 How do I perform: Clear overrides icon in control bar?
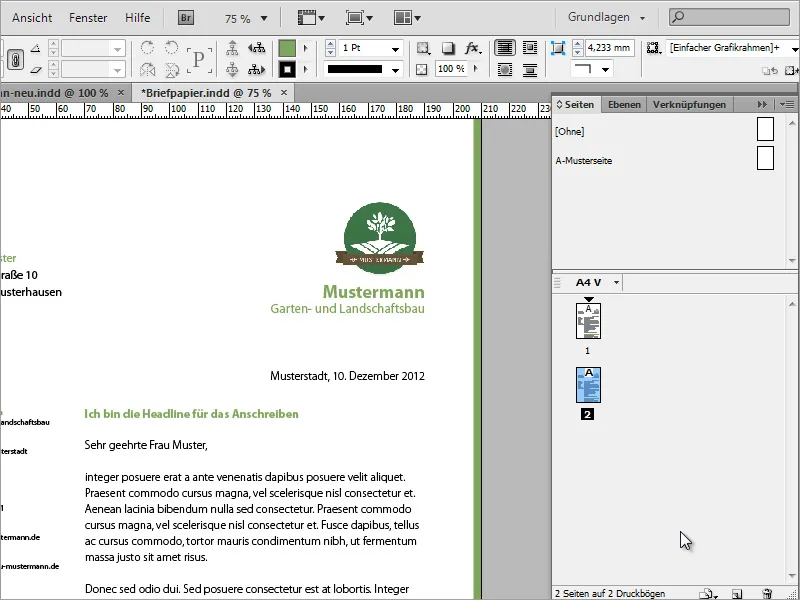coord(768,71)
